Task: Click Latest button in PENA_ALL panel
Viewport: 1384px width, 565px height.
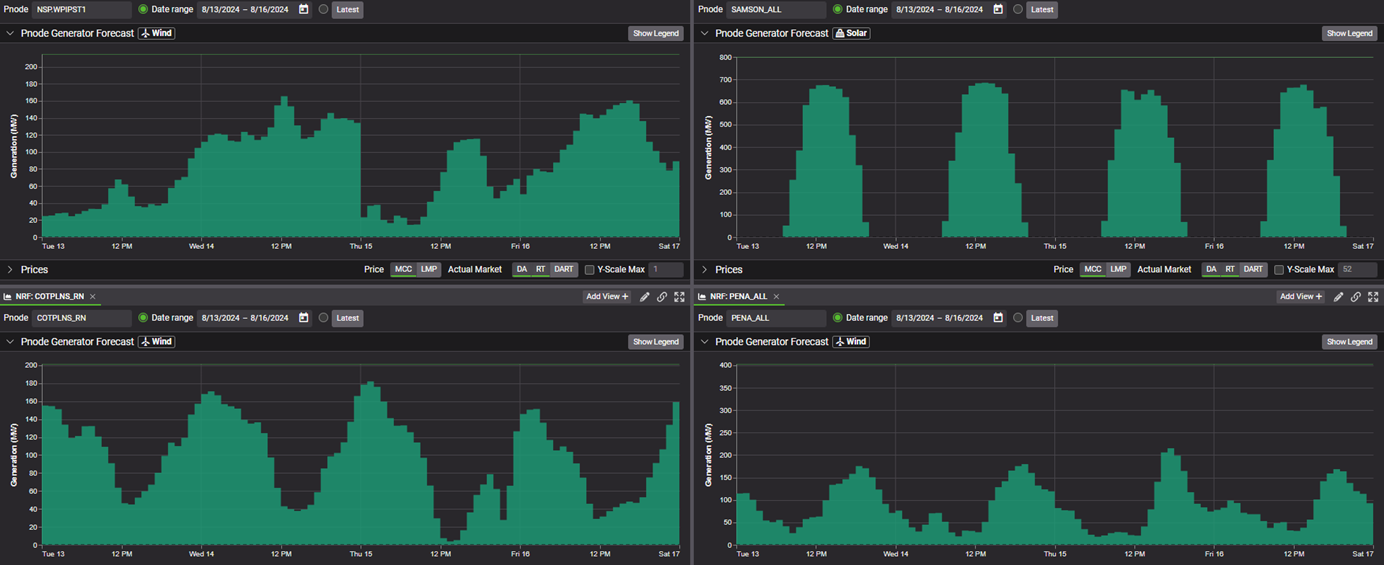Action: [1041, 318]
